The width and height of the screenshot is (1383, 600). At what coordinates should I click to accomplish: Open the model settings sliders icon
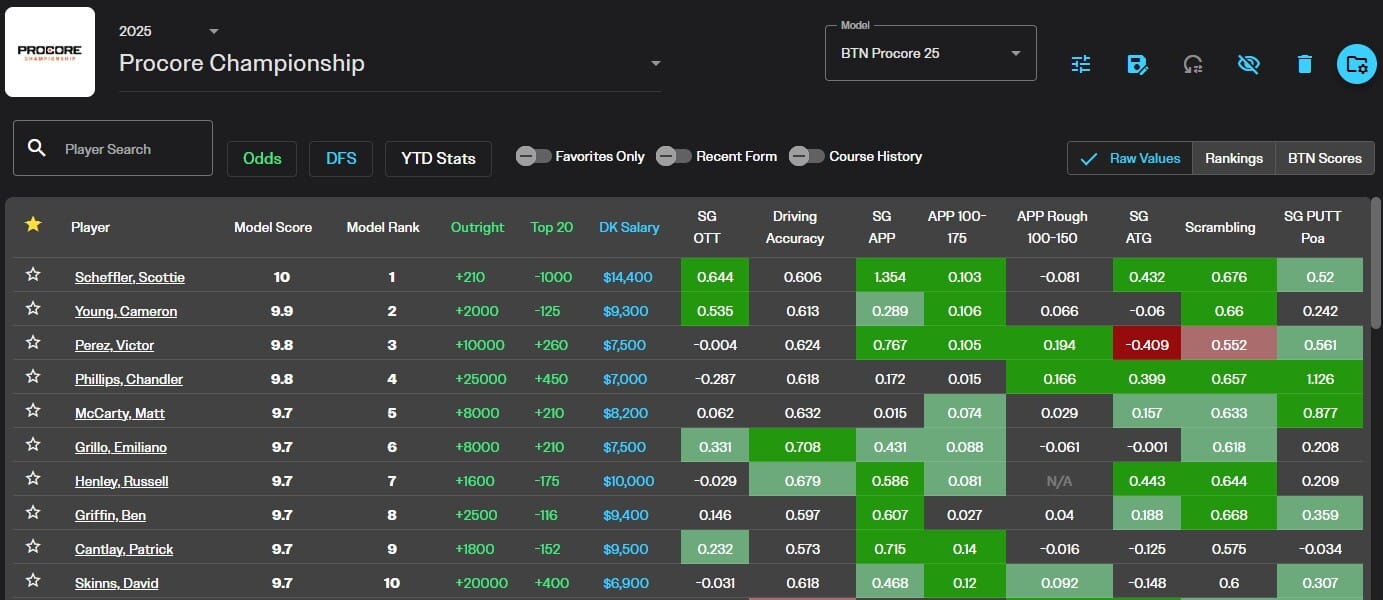click(x=1081, y=64)
